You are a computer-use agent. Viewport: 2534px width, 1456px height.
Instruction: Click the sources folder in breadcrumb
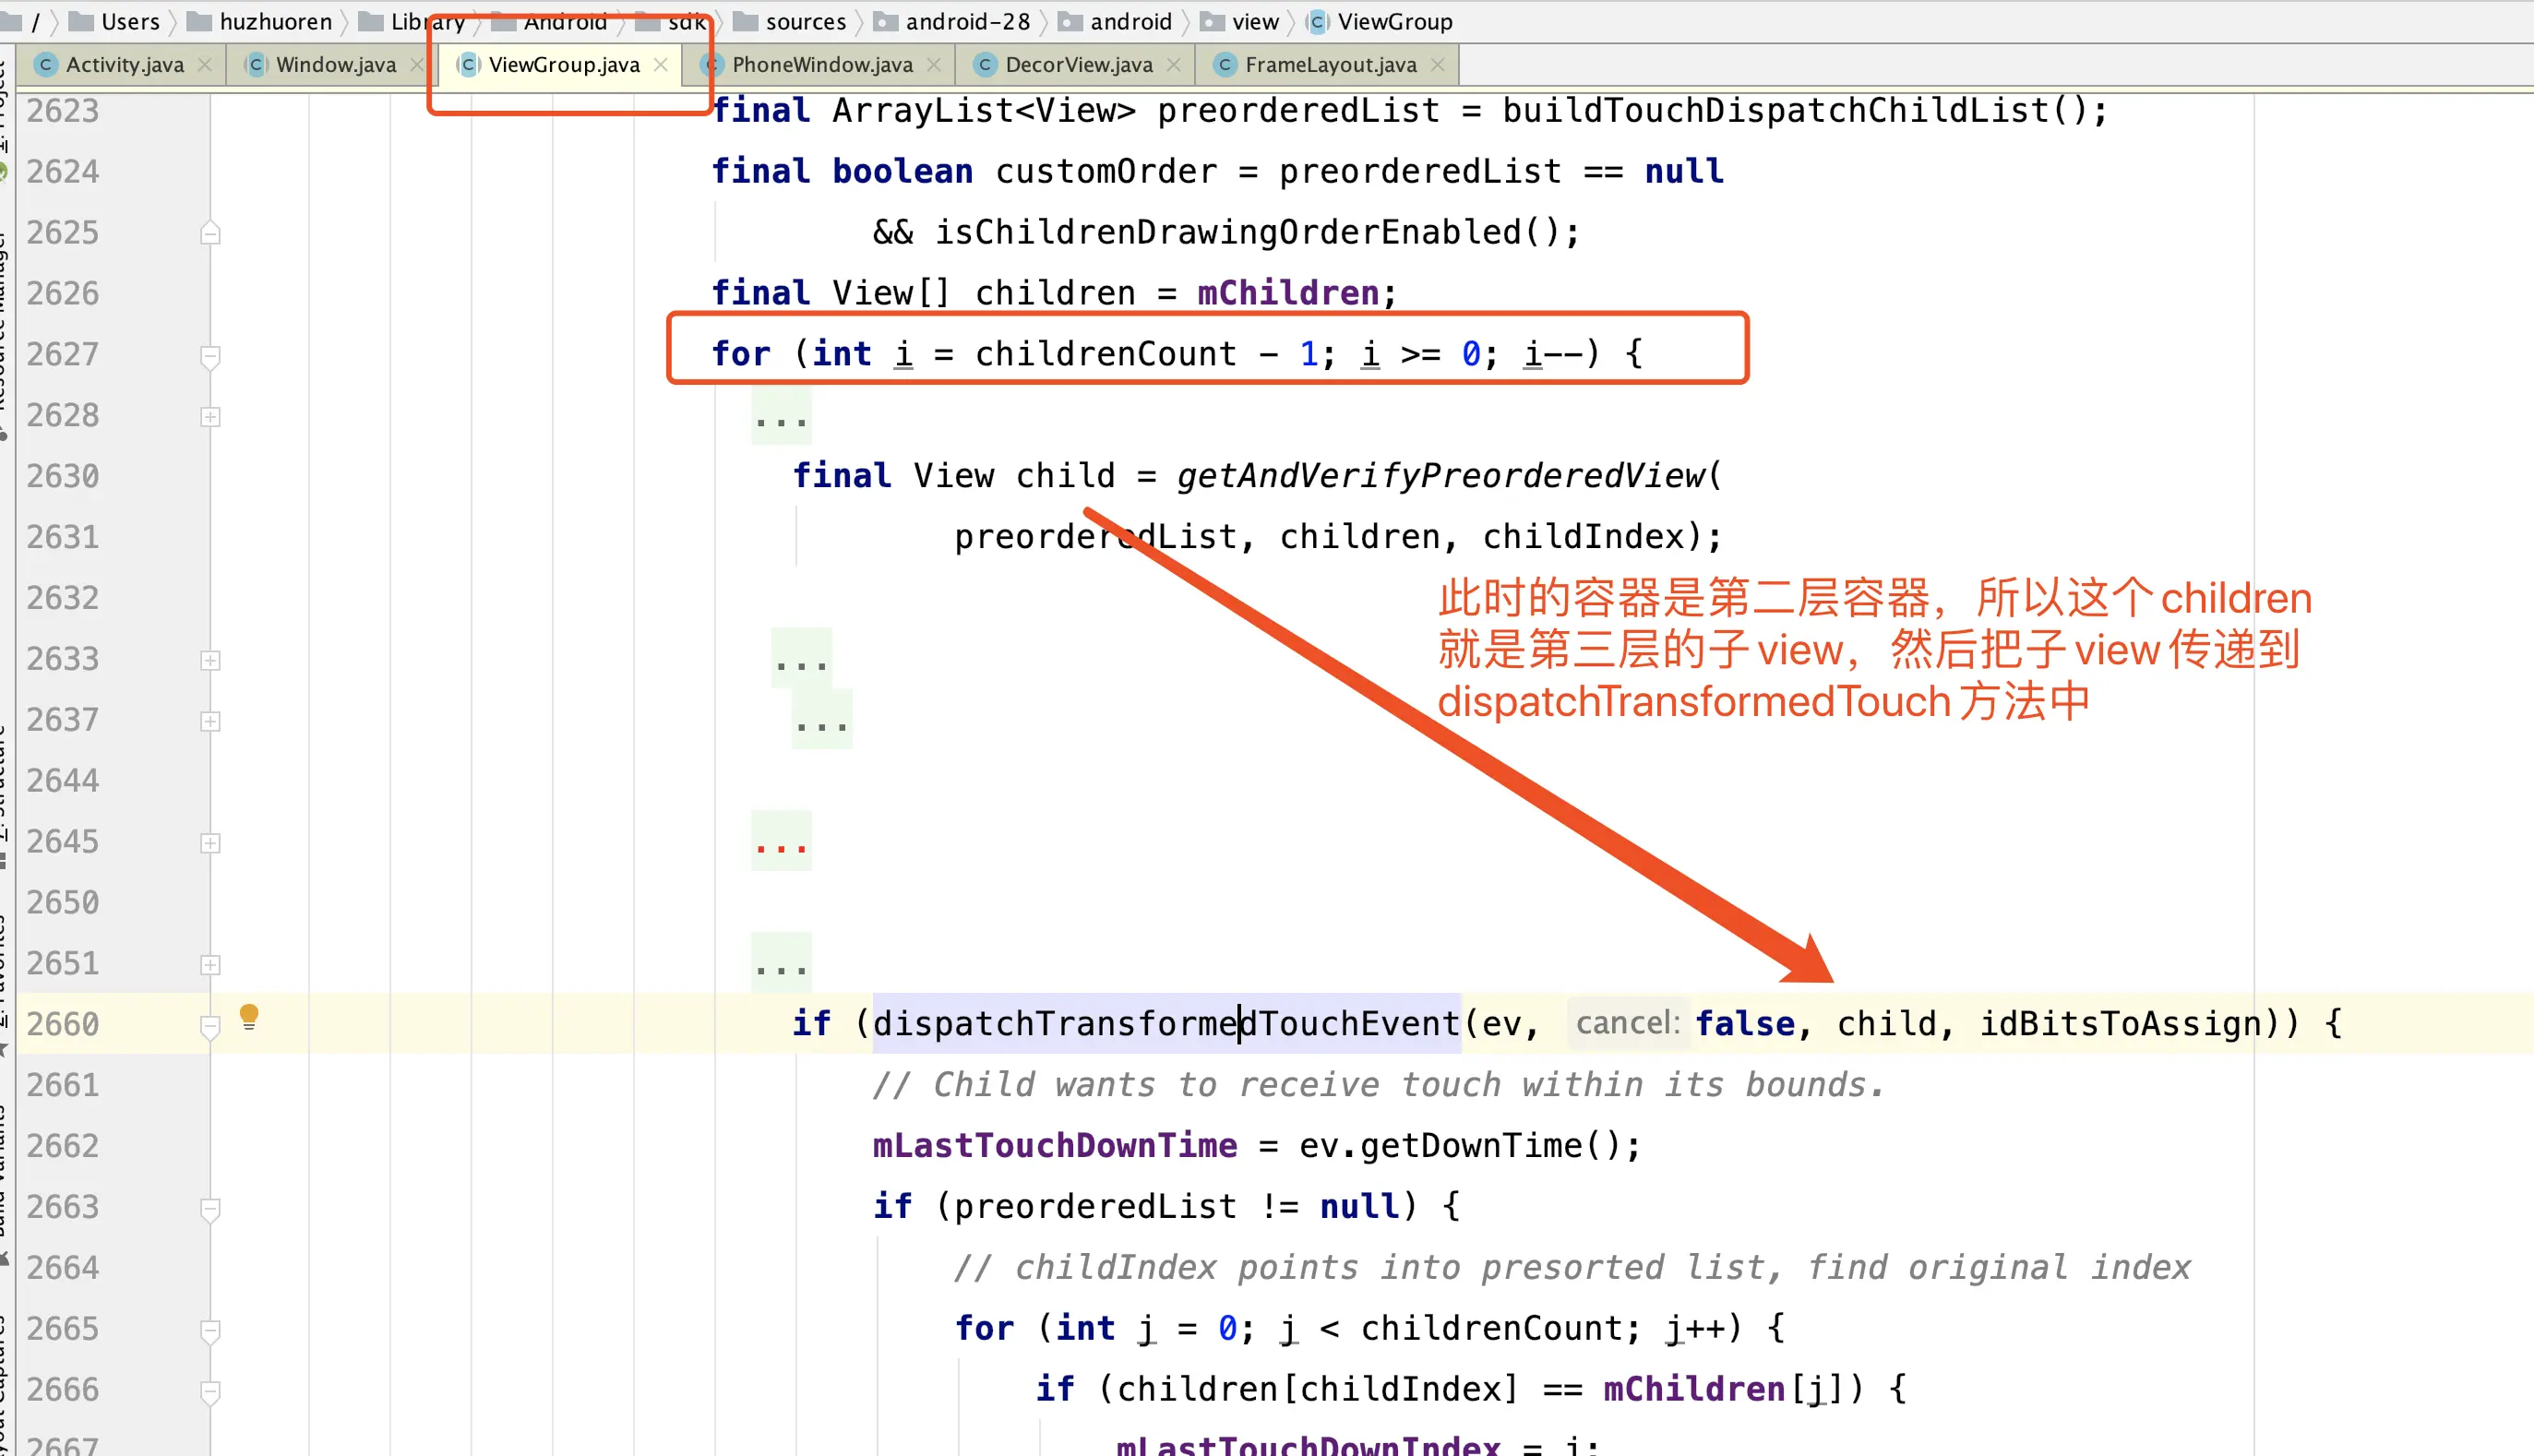tap(805, 22)
